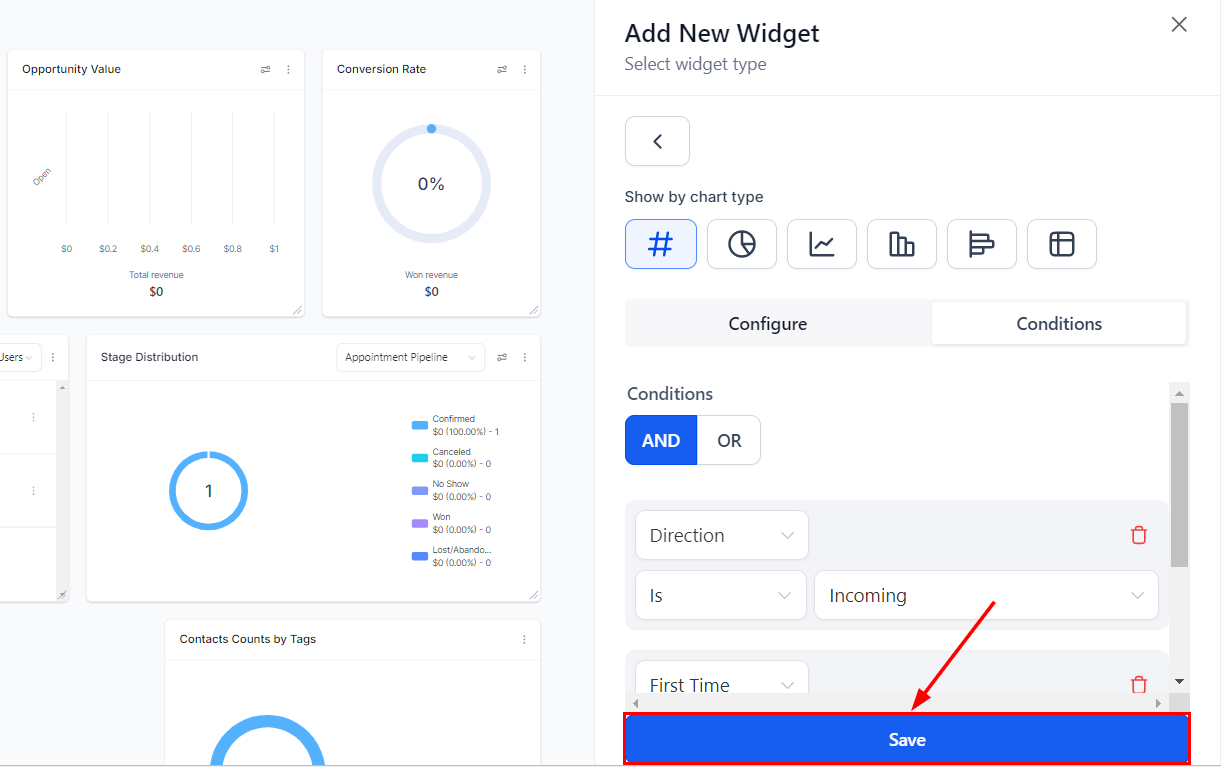Toggle the No Show legend entry
The height and width of the screenshot is (767, 1221).
coord(452,490)
